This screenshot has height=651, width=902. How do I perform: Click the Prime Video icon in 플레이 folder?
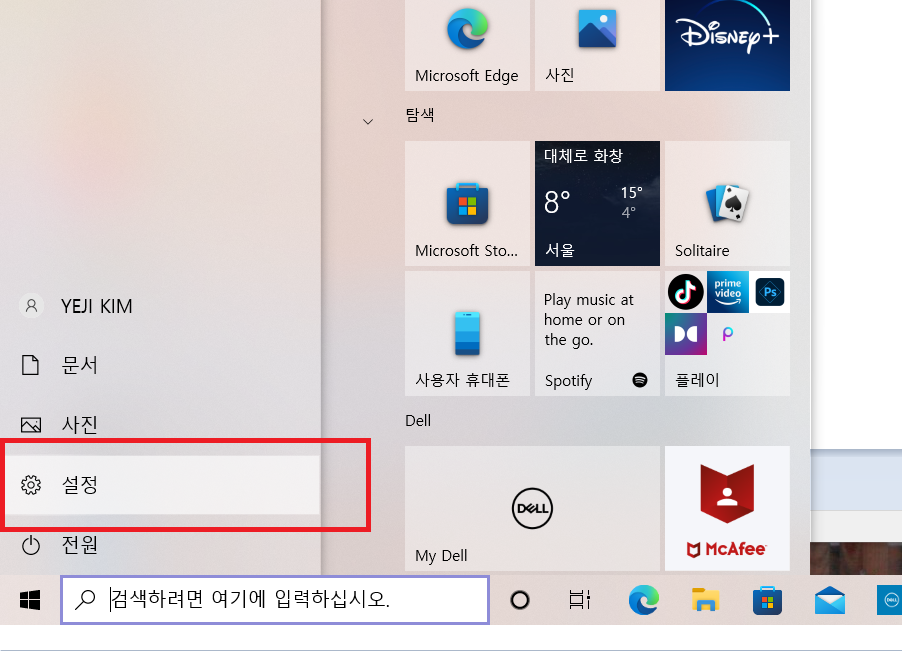click(728, 292)
